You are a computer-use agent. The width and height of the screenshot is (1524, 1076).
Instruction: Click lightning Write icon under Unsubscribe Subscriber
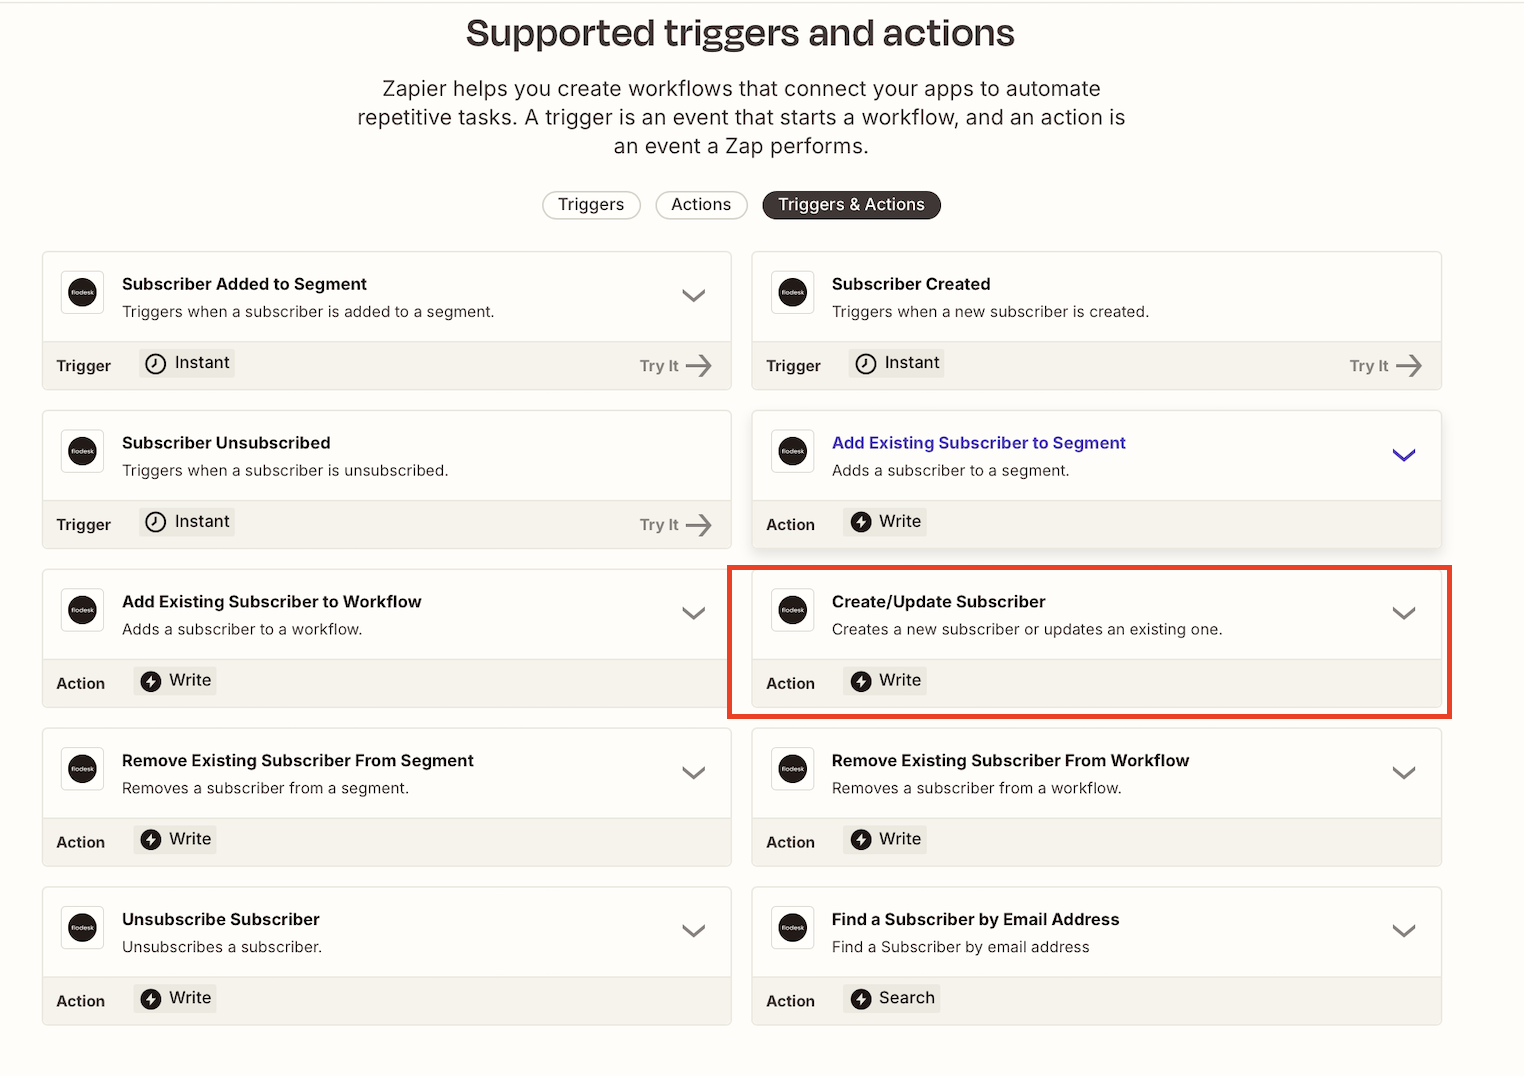[x=151, y=999]
